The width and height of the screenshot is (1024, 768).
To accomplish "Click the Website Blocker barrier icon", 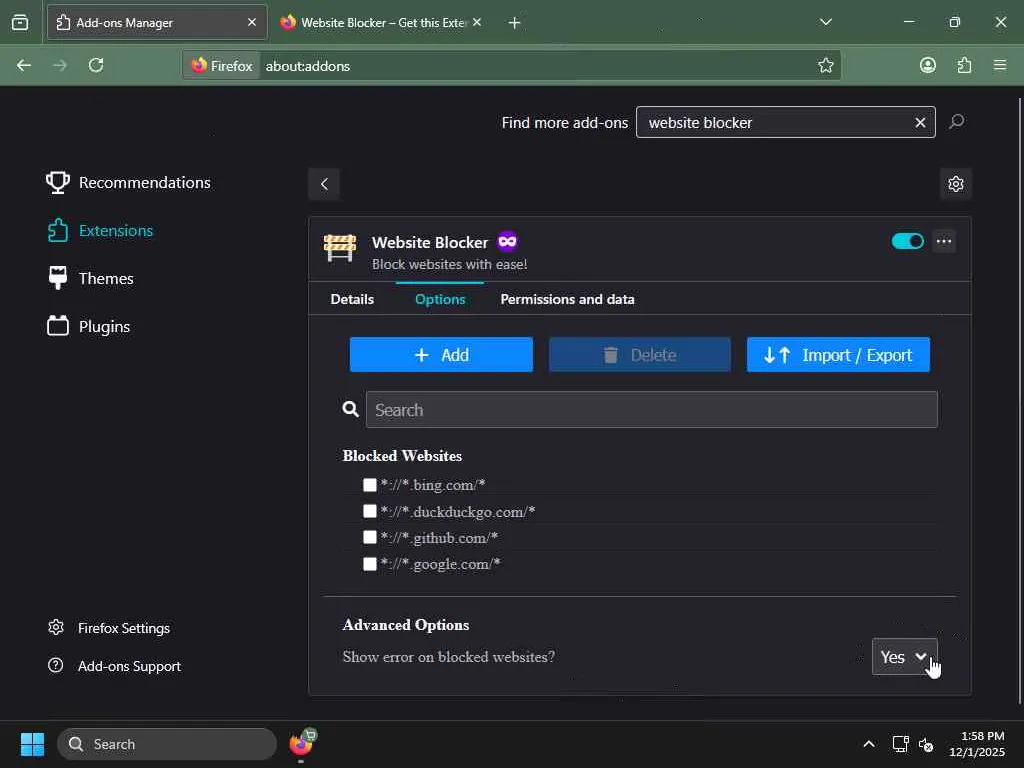I will pos(340,248).
